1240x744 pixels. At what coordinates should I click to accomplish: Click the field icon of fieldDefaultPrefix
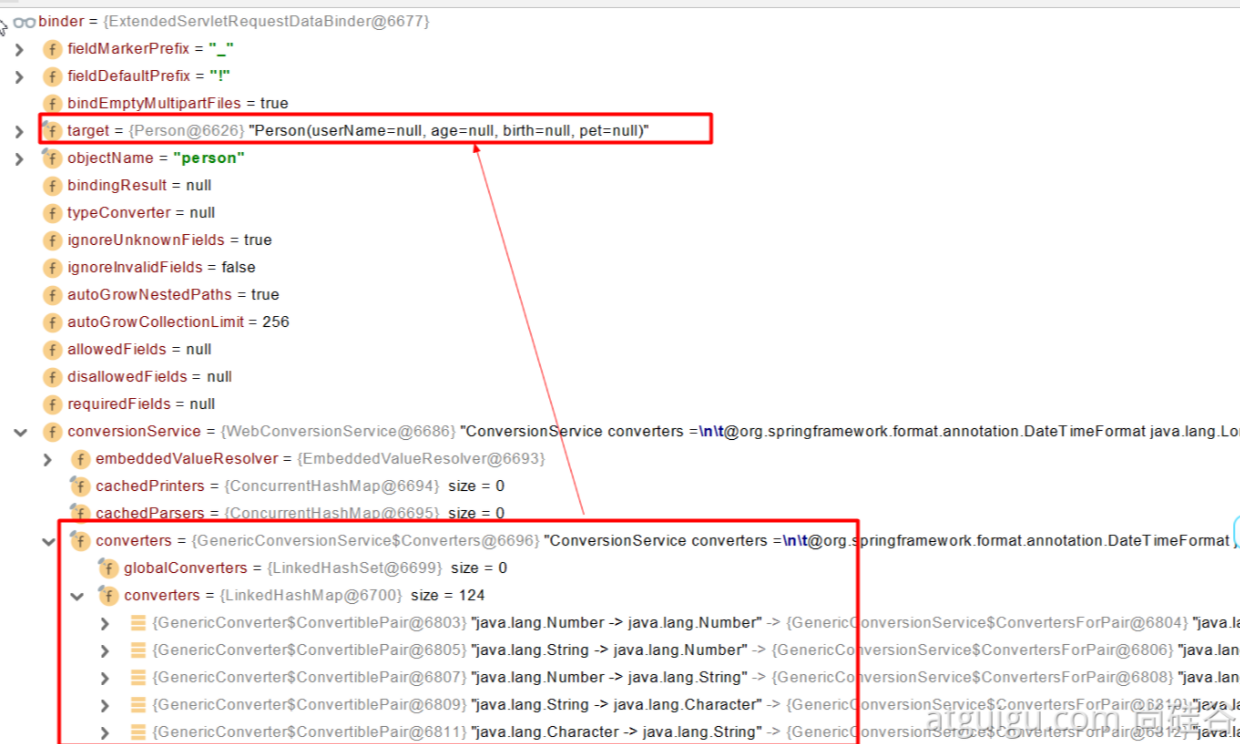[x=52, y=76]
